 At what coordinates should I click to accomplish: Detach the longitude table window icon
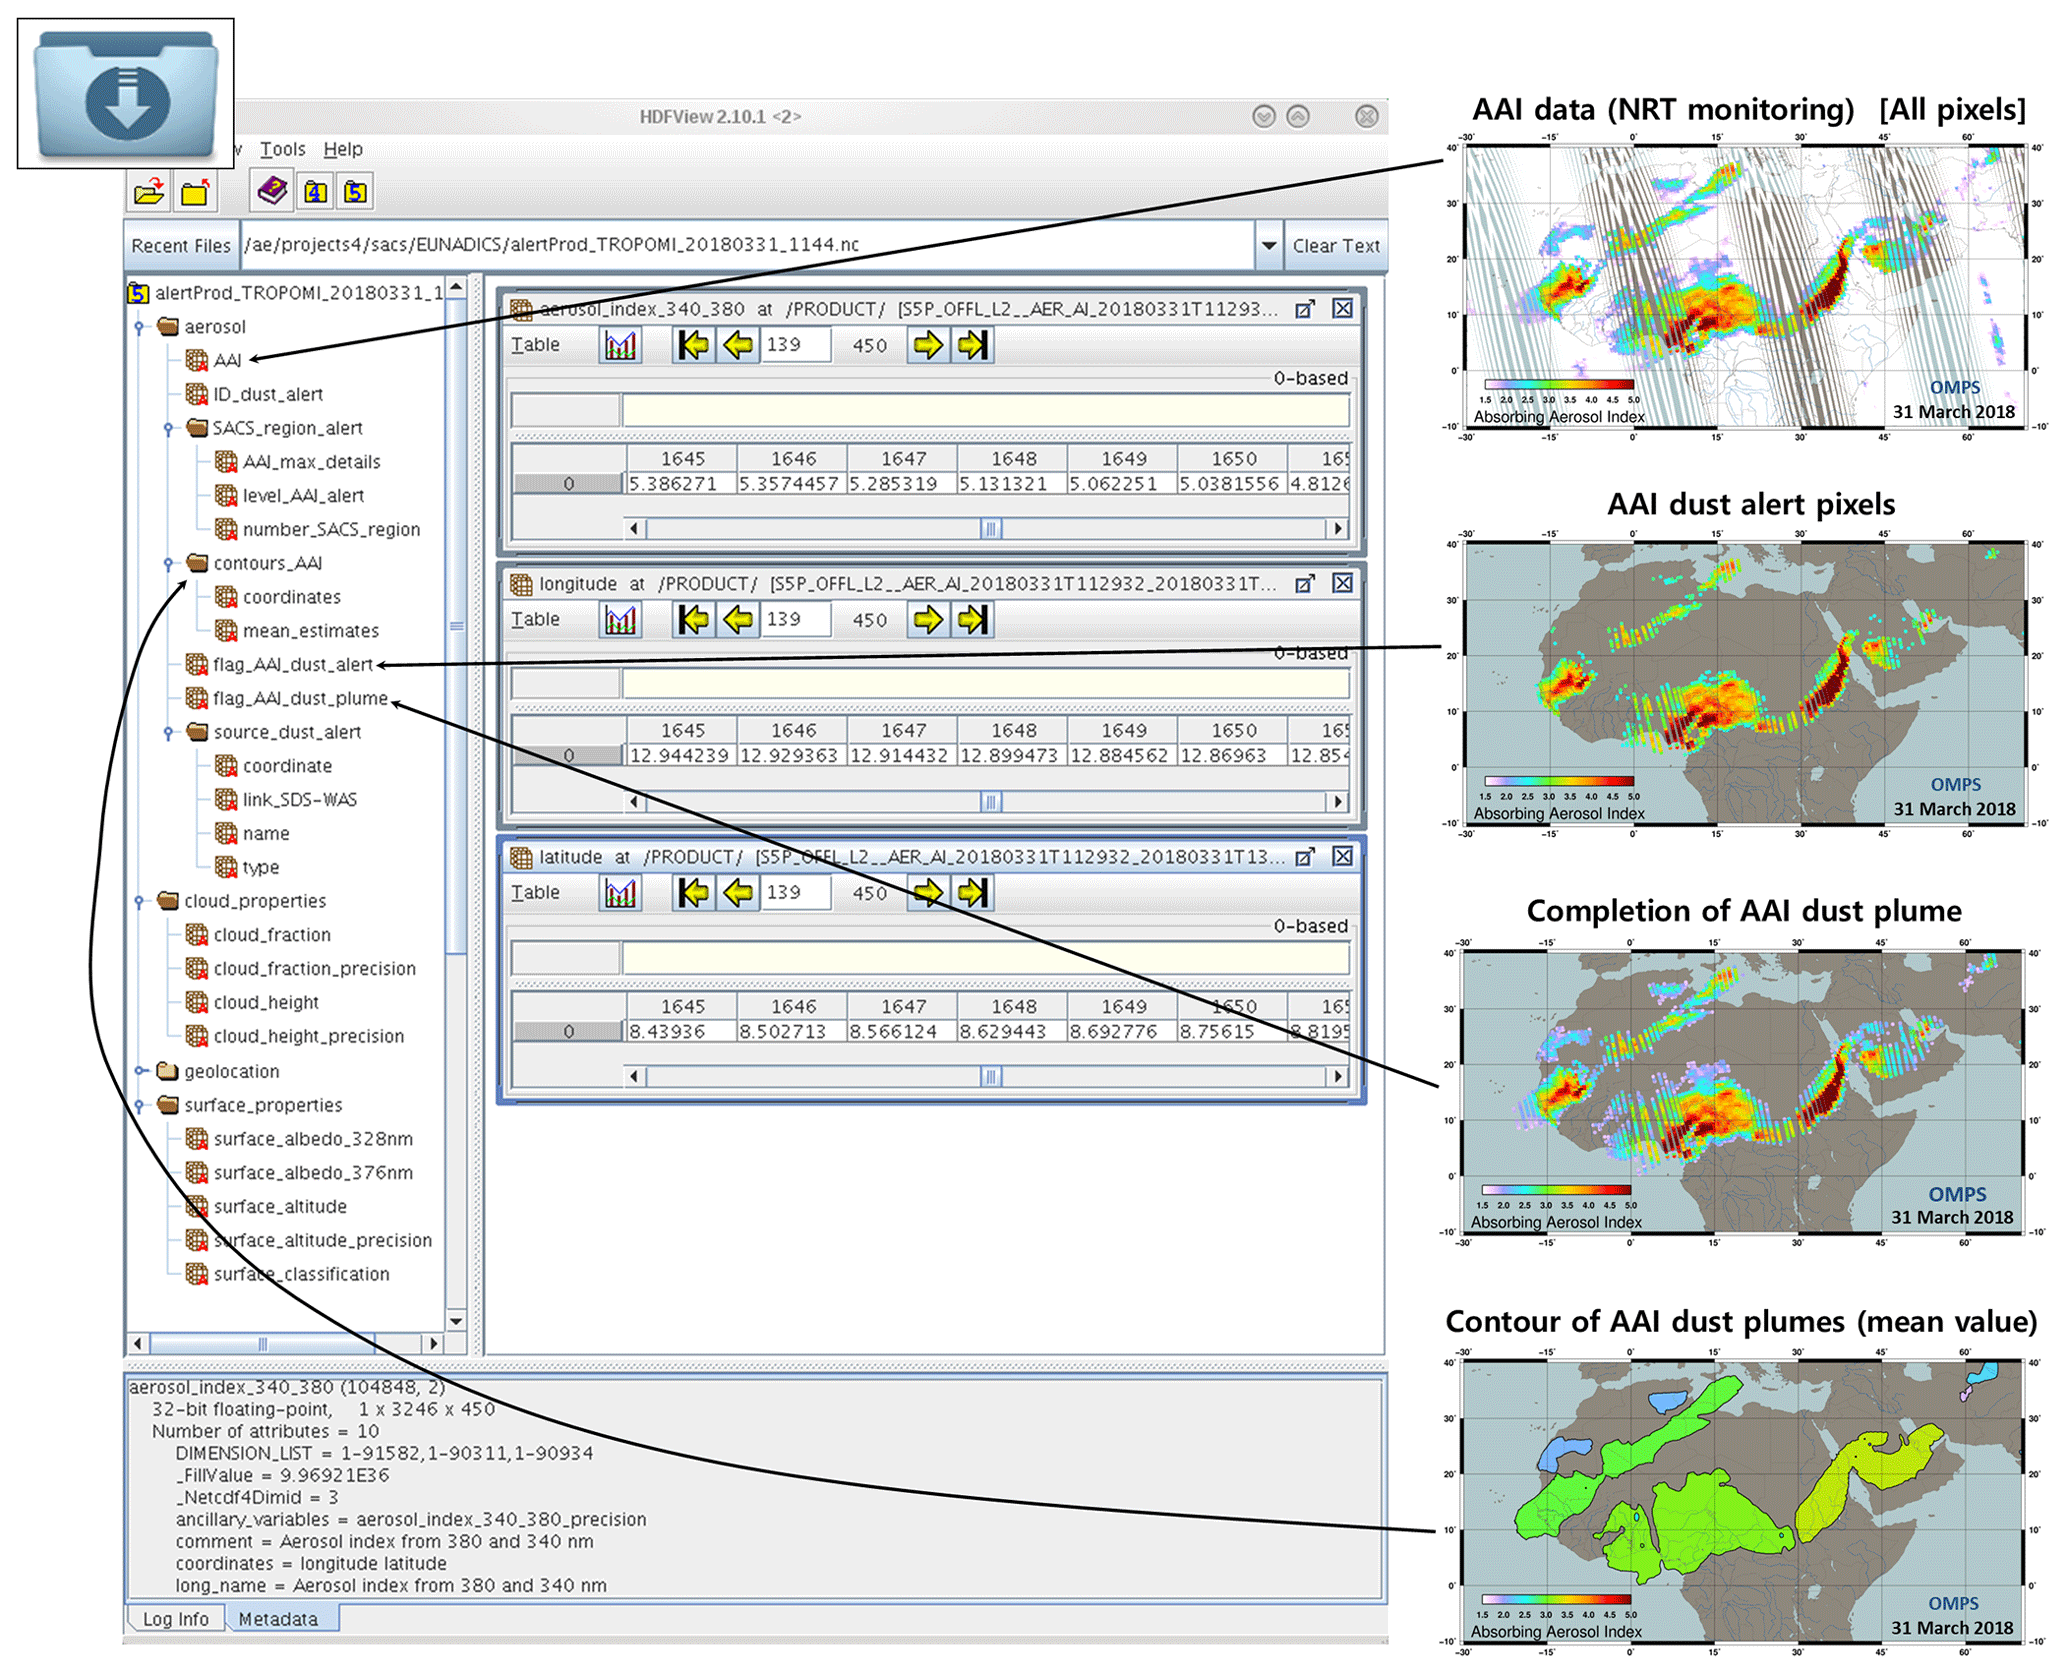point(1304,584)
